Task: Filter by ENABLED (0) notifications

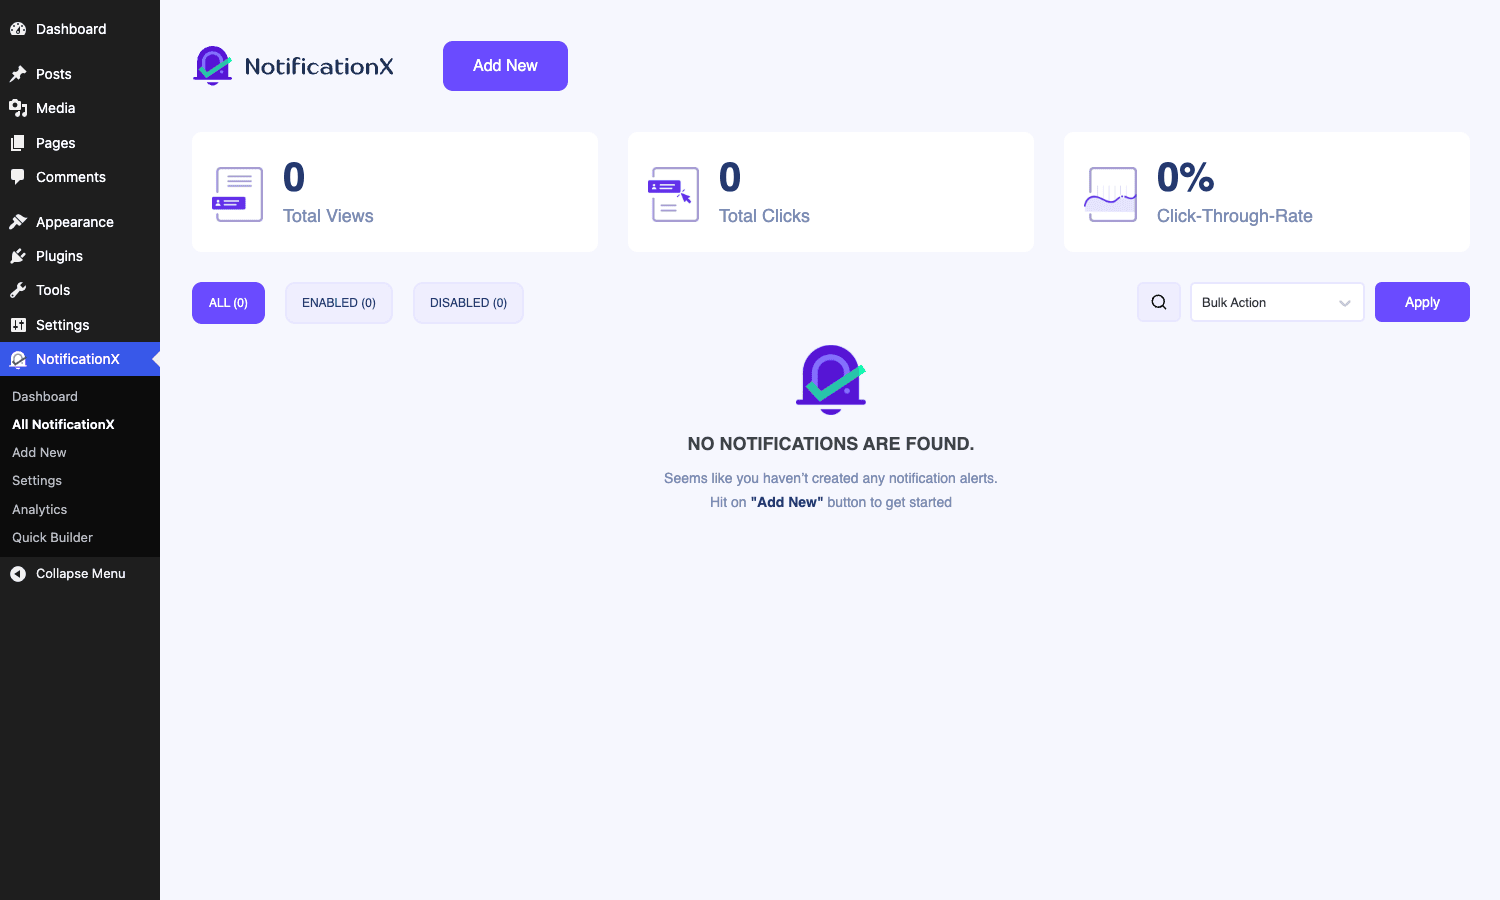Action: 339,303
